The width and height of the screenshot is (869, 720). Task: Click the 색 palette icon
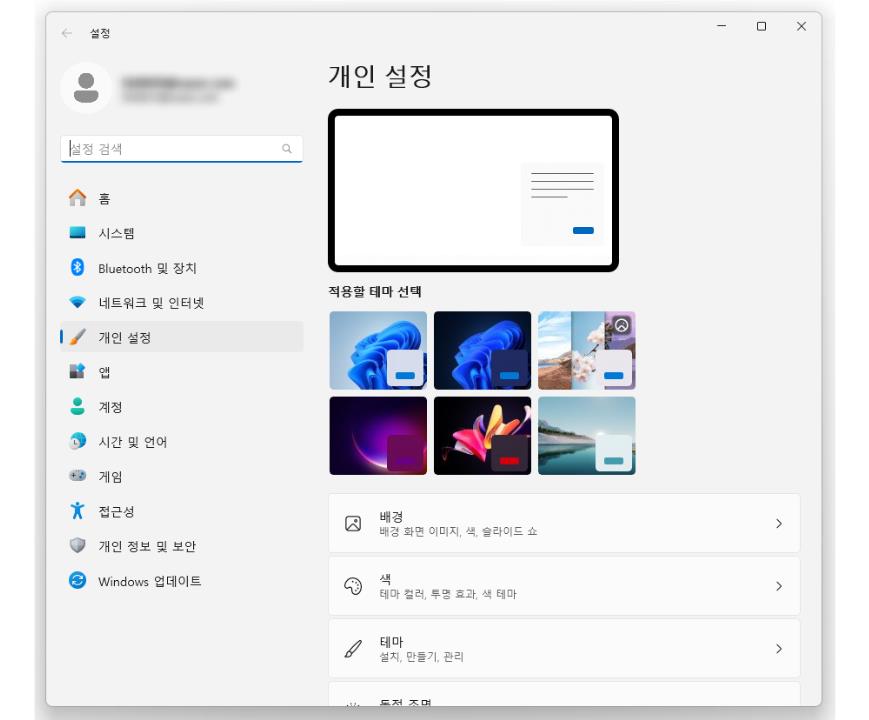click(x=353, y=586)
